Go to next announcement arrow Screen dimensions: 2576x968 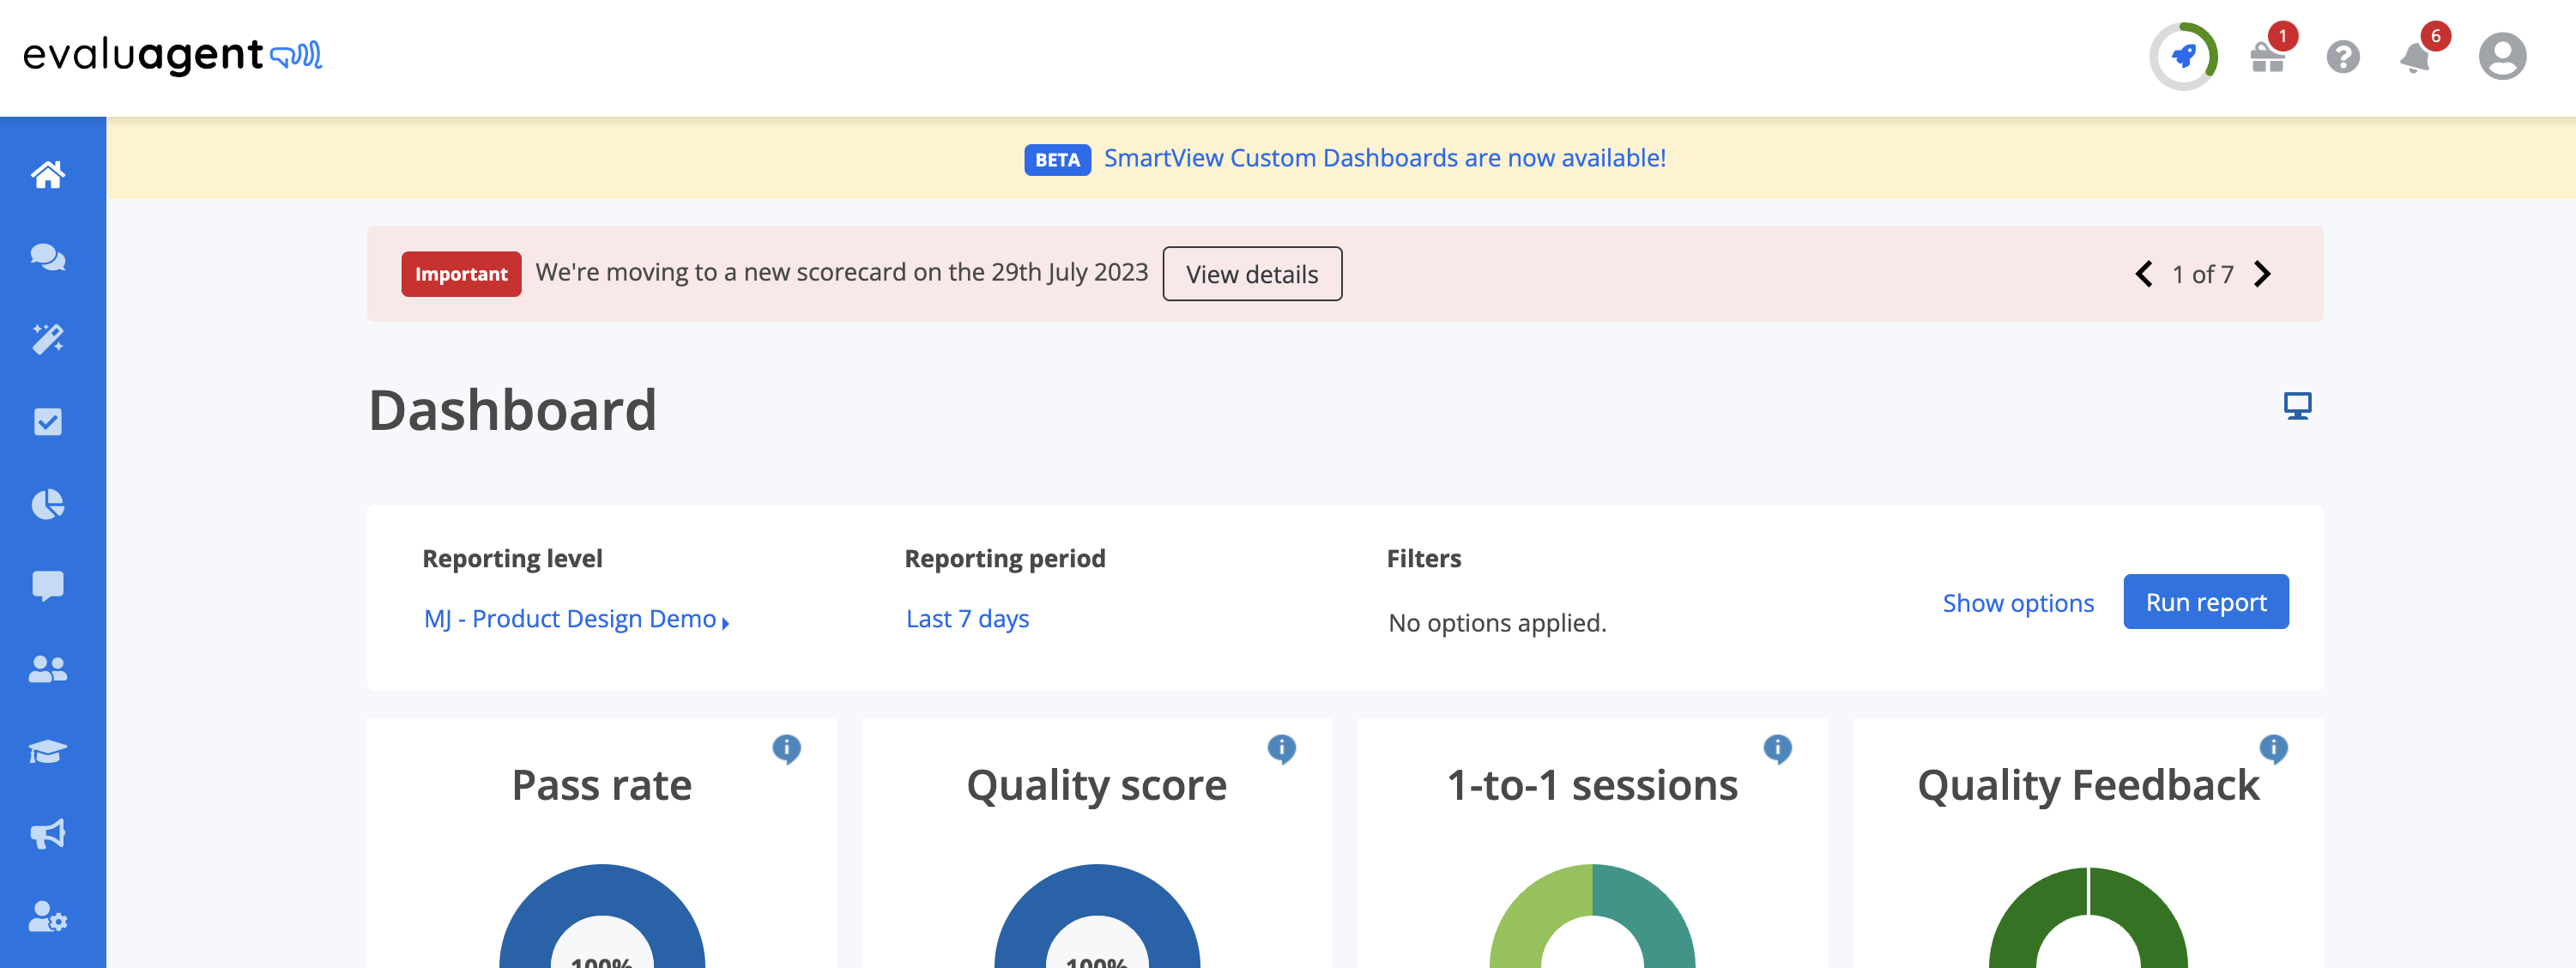point(2263,274)
